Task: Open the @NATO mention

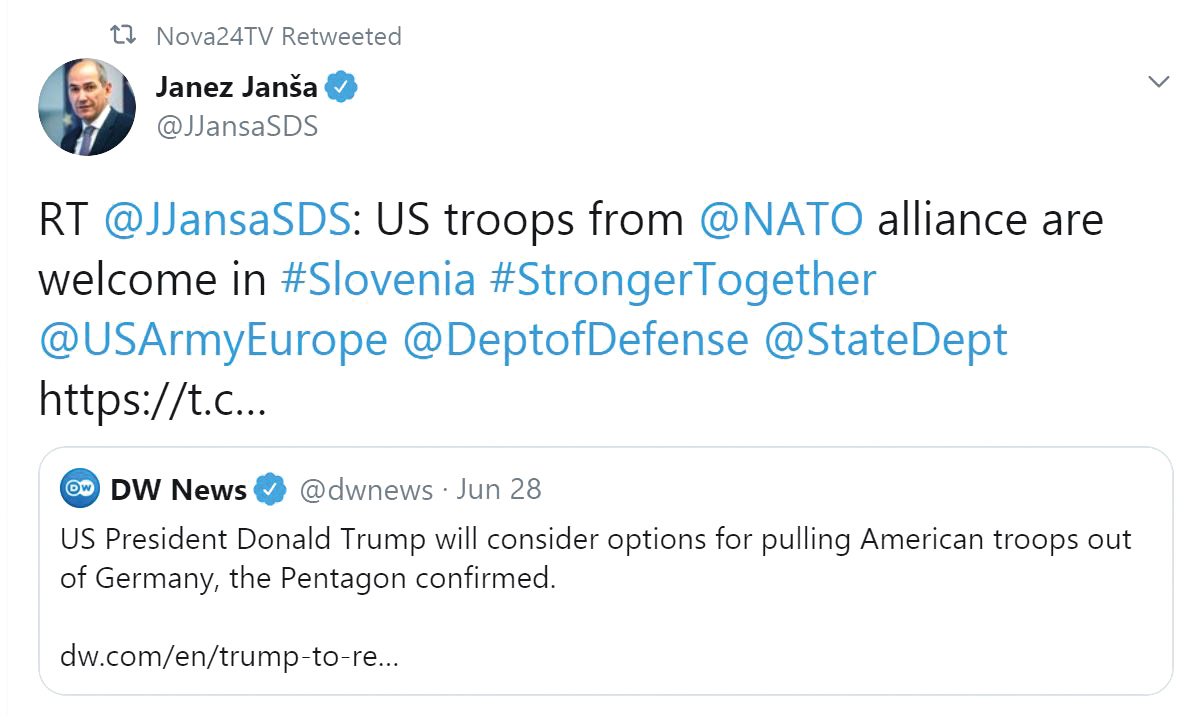Action: (x=780, y=220)
